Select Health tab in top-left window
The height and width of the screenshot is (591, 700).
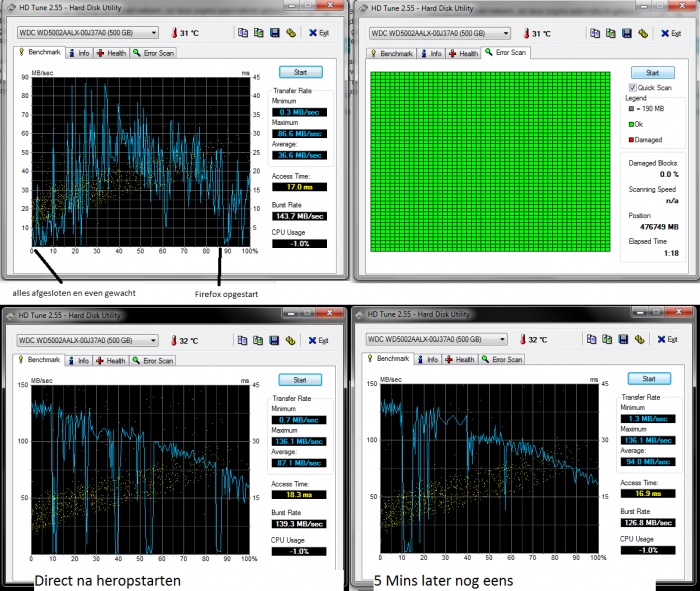tap(111, 53)
